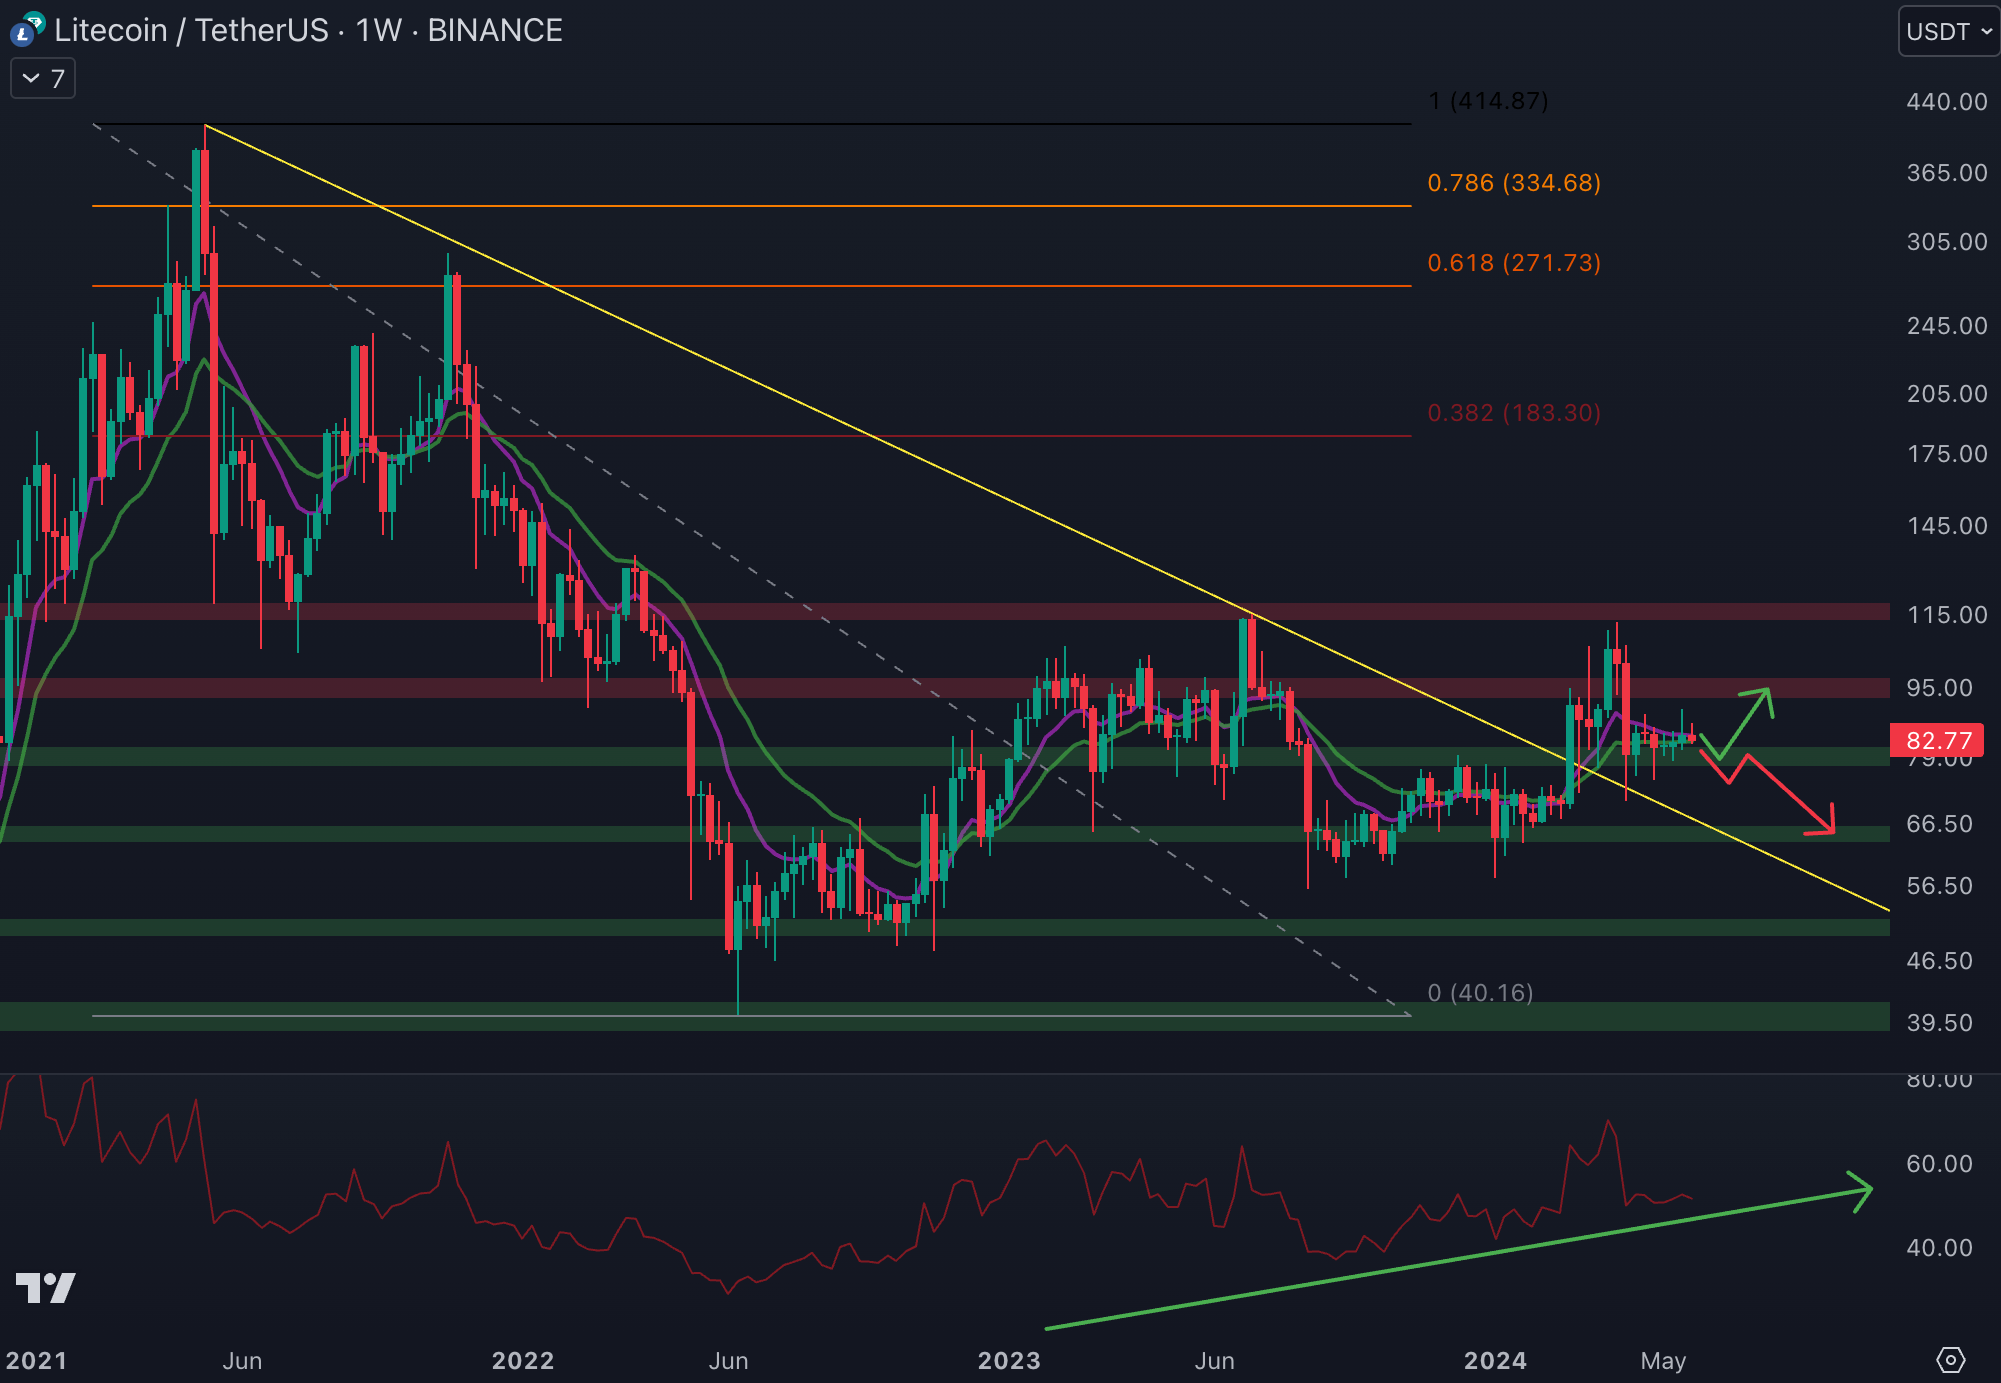Click the 2024 label on time axis
This screenshot has height=1383, width=2001.
[x=1495, y=1361]
